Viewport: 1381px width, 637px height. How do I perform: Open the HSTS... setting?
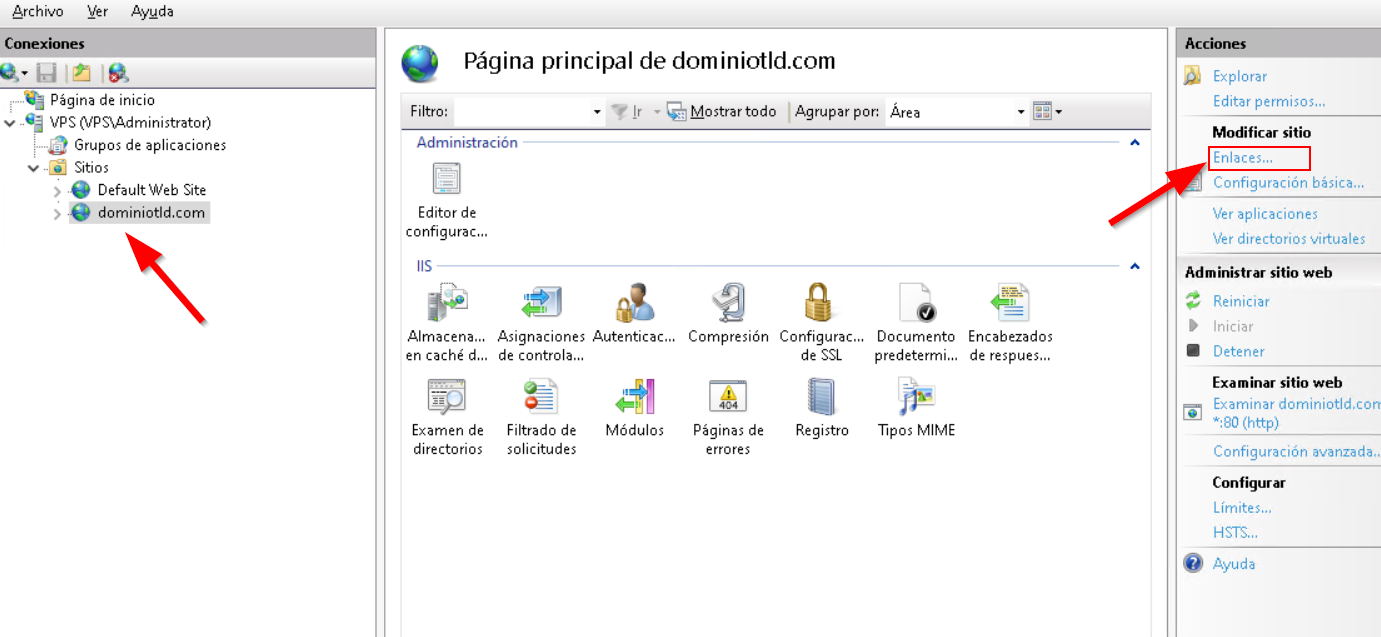1235,533
